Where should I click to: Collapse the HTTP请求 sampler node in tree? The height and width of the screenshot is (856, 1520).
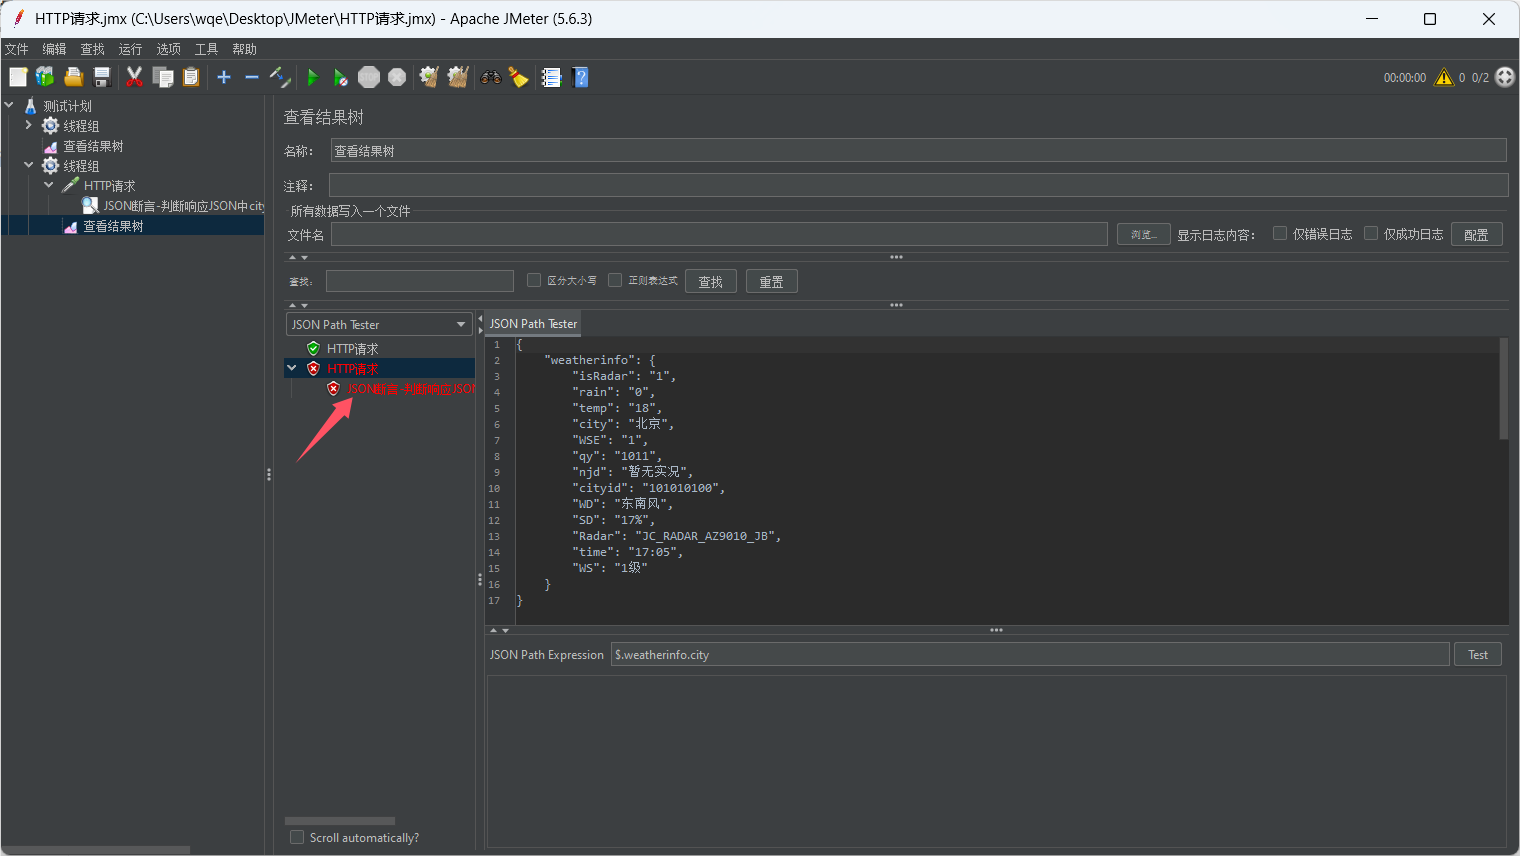[48, 185]
